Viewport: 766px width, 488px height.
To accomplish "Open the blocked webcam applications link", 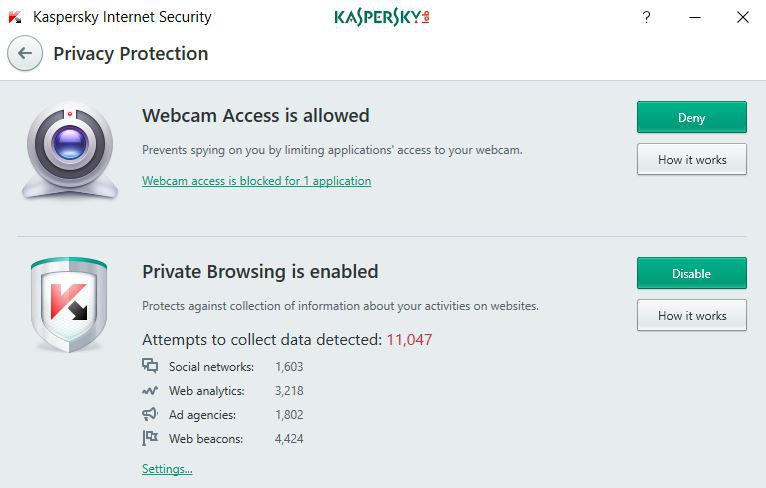I will (256, 181).
